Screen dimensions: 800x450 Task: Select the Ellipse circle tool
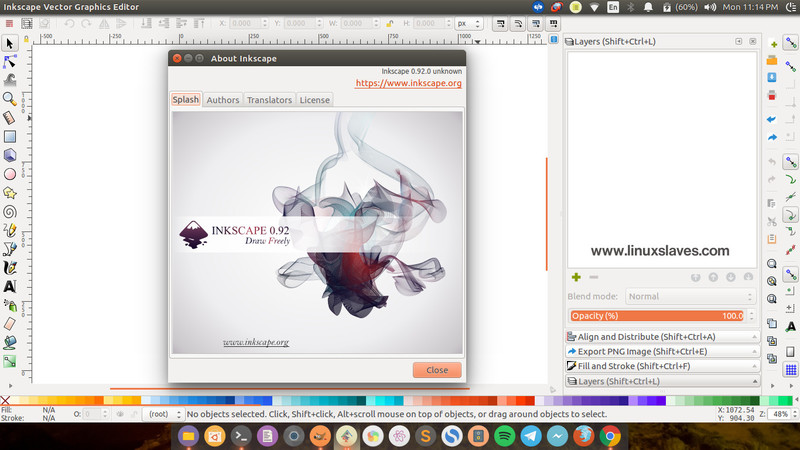[10, 174]
